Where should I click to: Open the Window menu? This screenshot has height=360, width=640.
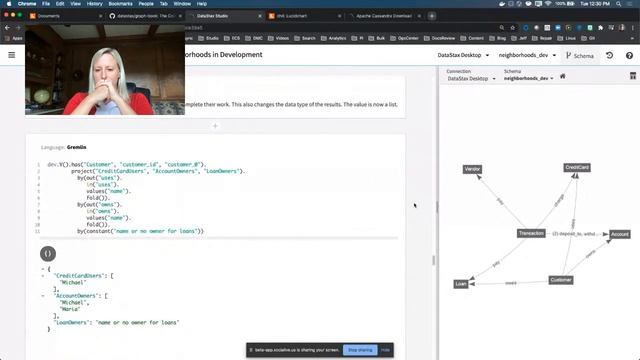pos(182,4)
